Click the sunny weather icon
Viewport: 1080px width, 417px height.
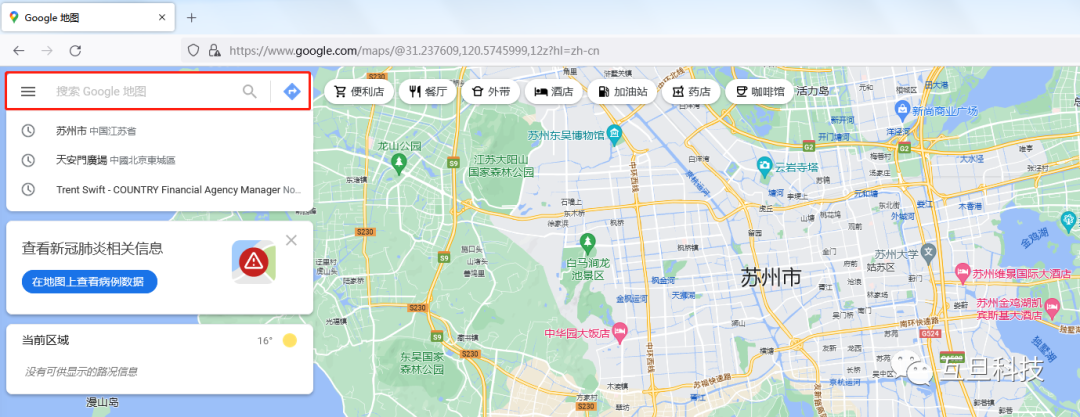point(290,340)
